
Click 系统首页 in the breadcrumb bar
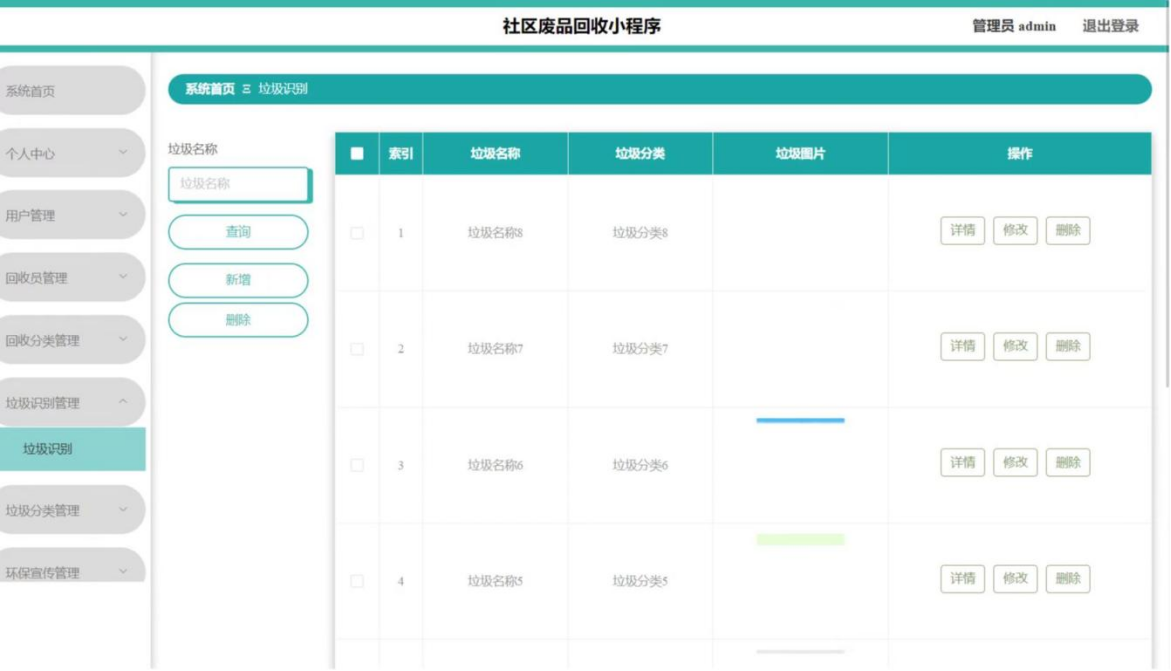(x=210, y=89)
